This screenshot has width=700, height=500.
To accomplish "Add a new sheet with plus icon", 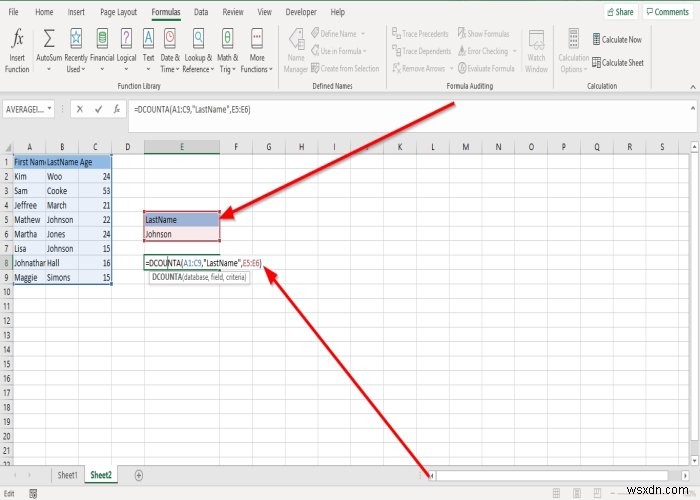I will click(138, 475).
